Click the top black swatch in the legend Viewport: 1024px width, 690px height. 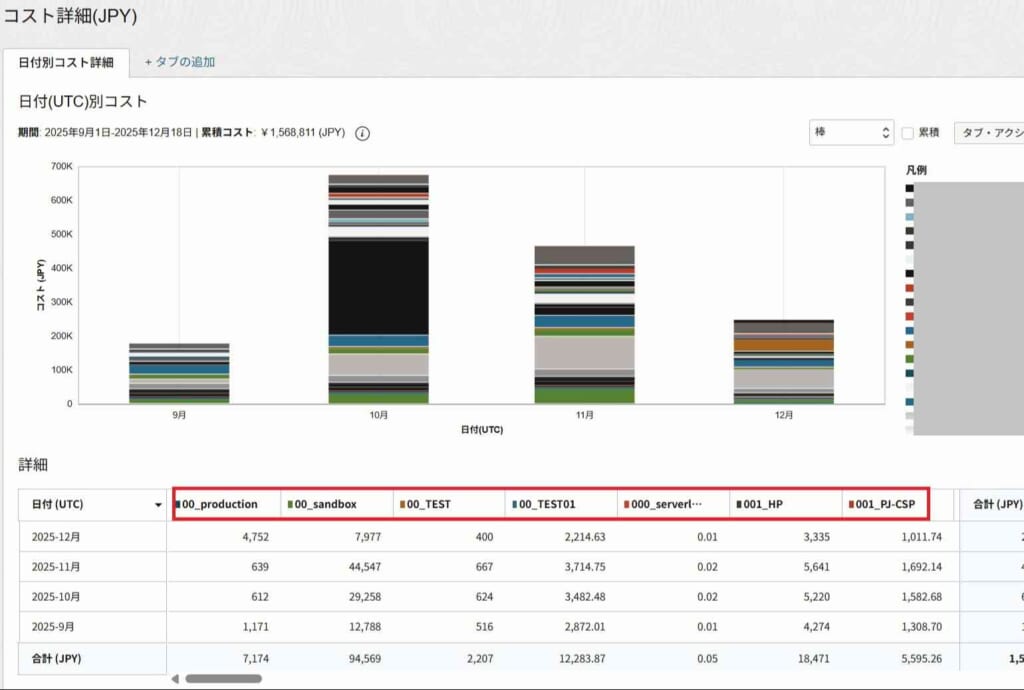(x=910, y=188)
